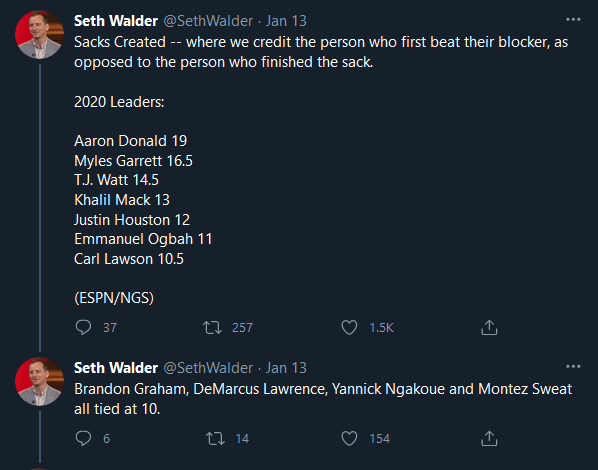Image resolution: width=598 pixels, height=470 pixels.
Task: Like the tweet with 1.5K likes
Action: click(x=349, y=327)
